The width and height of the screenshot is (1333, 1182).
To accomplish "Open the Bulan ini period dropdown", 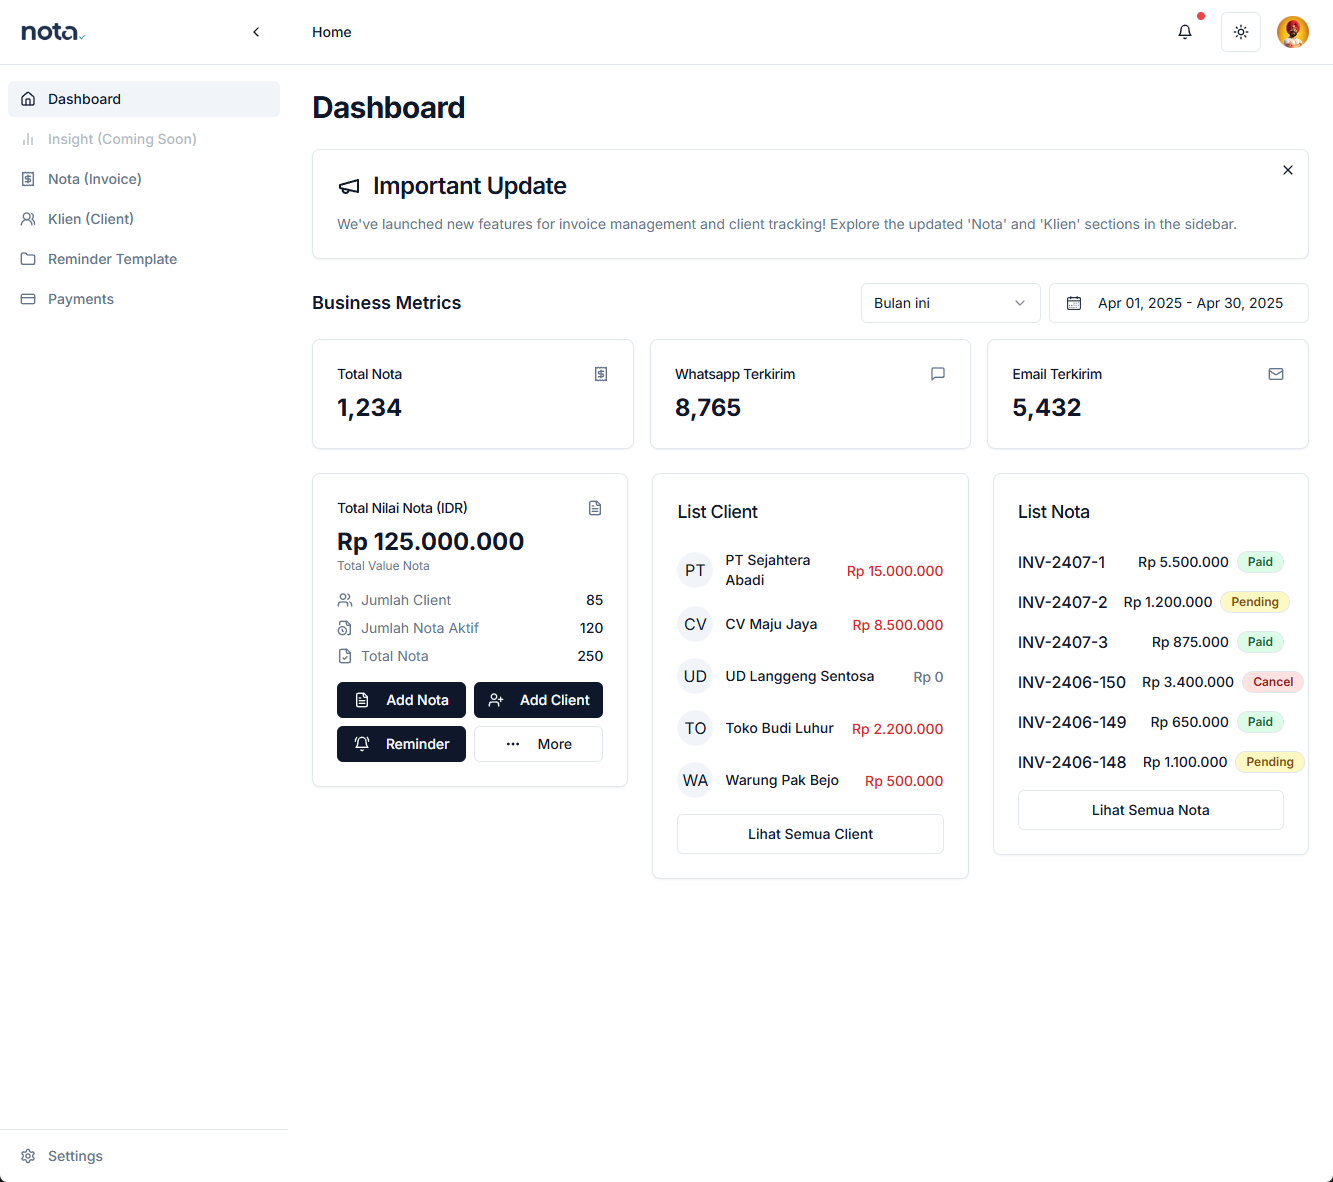I will pyautogui.click(x=950, y=303).
